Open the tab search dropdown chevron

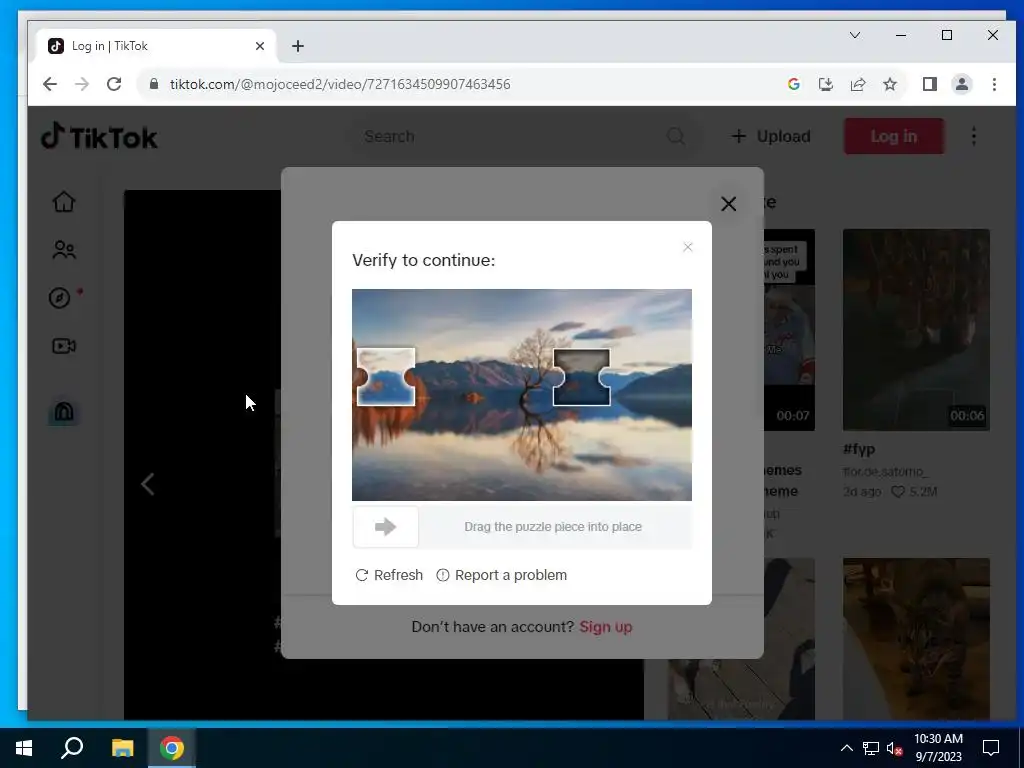[854, 35]
